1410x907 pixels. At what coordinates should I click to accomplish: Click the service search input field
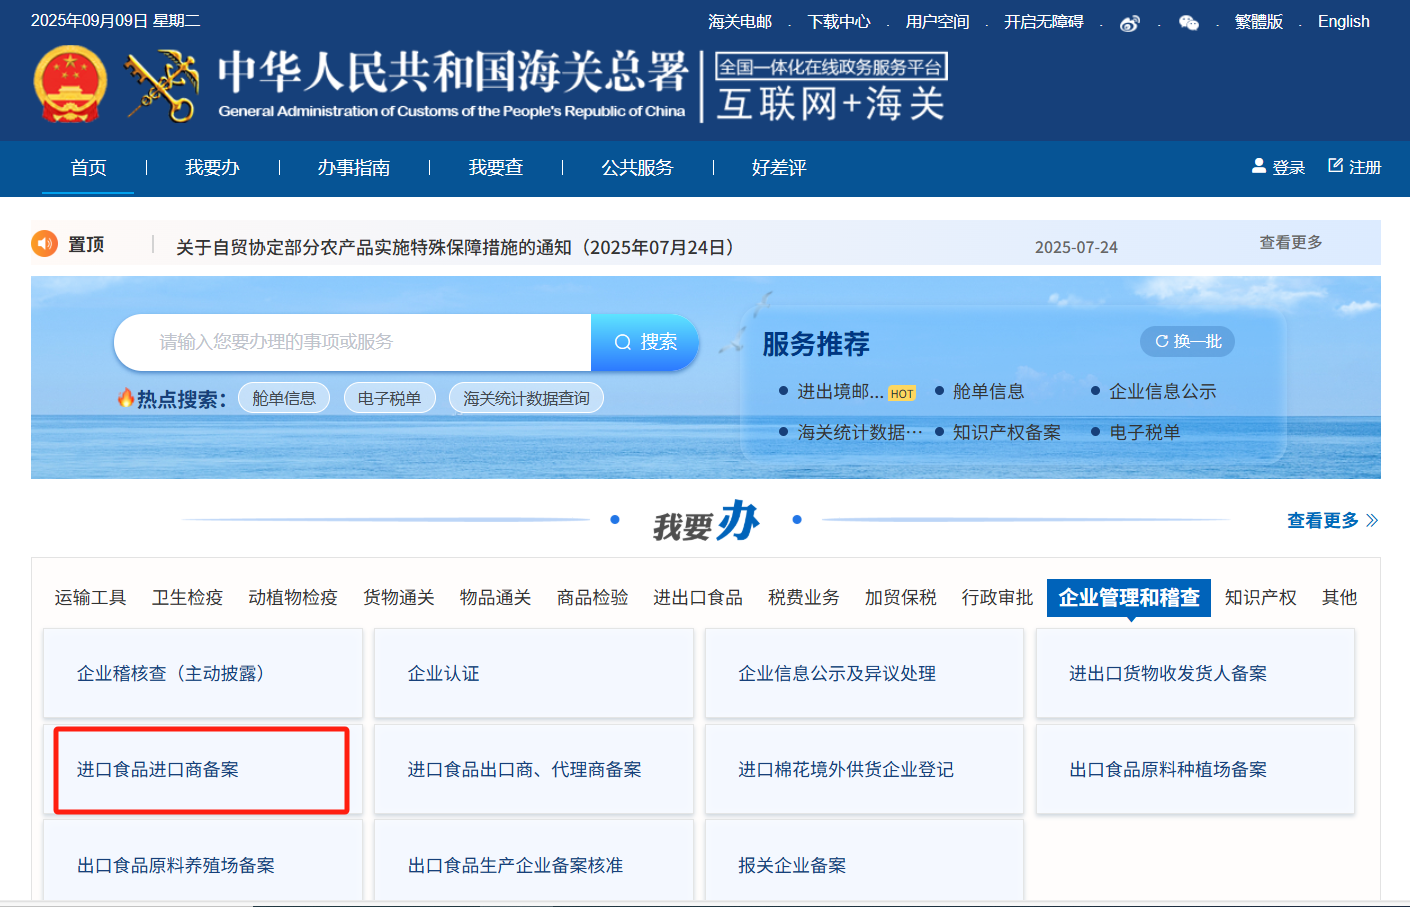click(x=352, y=342)
